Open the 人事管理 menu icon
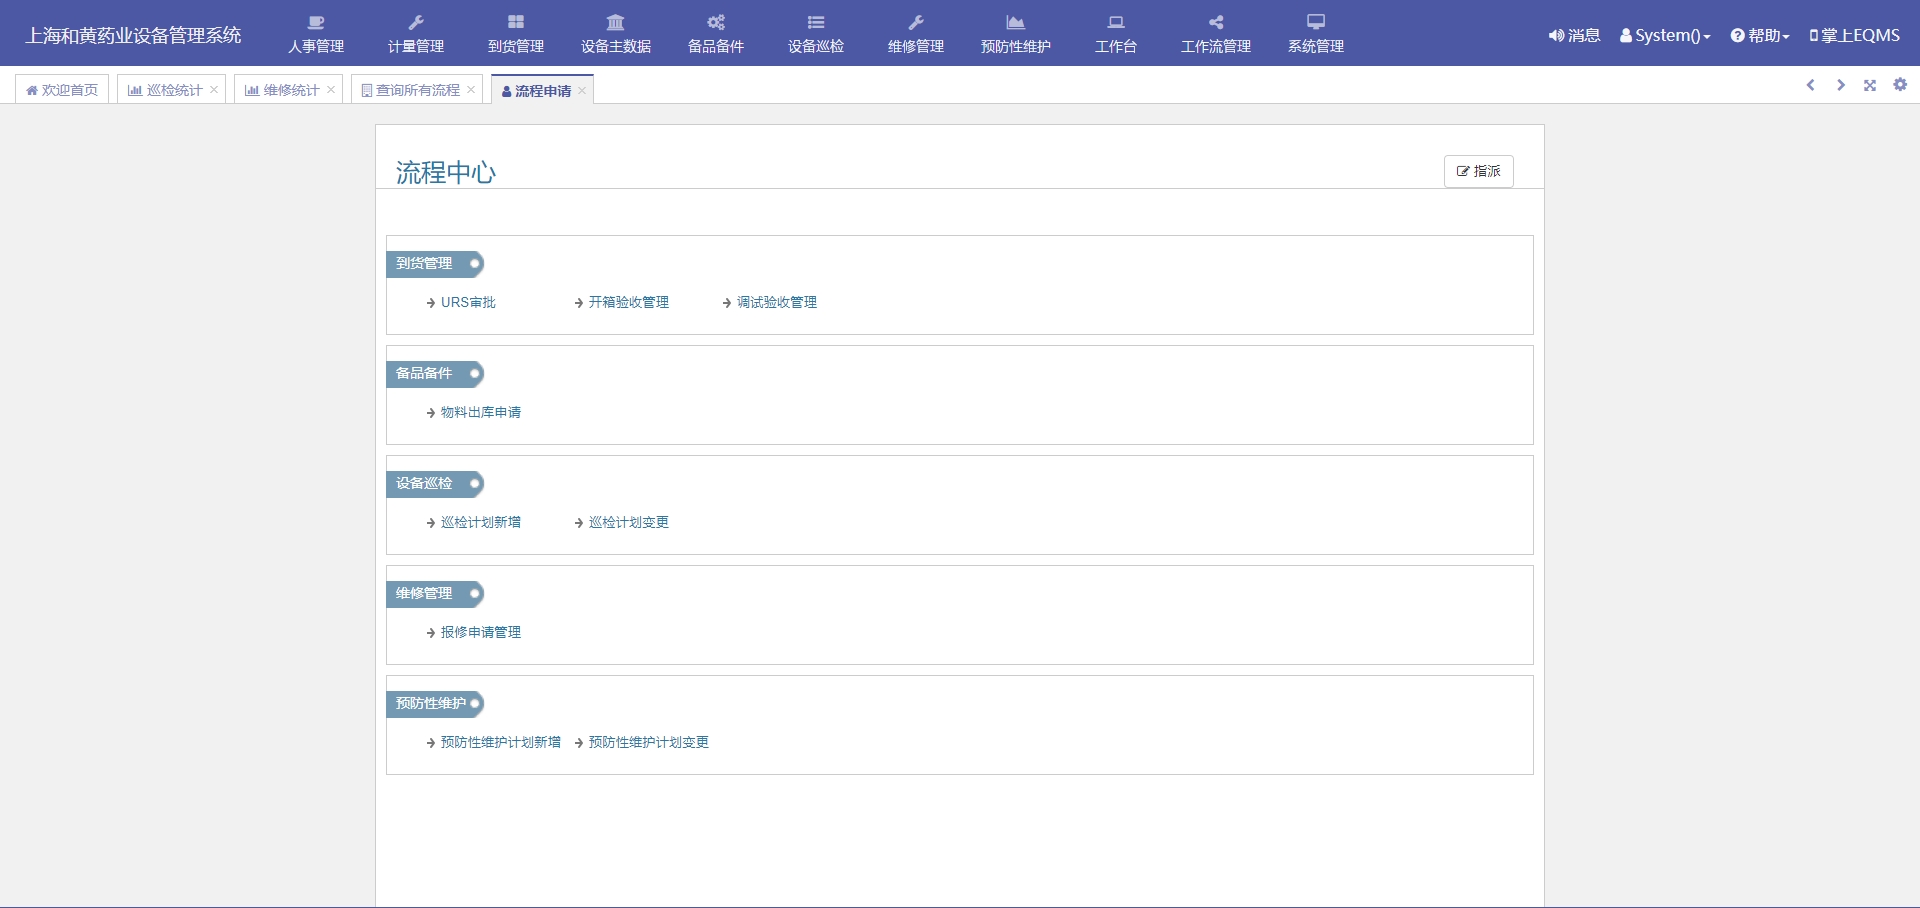 (x=316, y=22)
